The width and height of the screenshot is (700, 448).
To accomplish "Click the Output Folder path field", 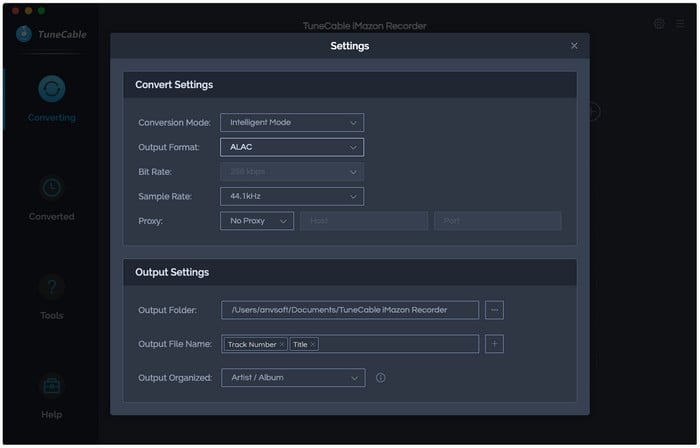I will pyautogui.click(x=350, y=310).
